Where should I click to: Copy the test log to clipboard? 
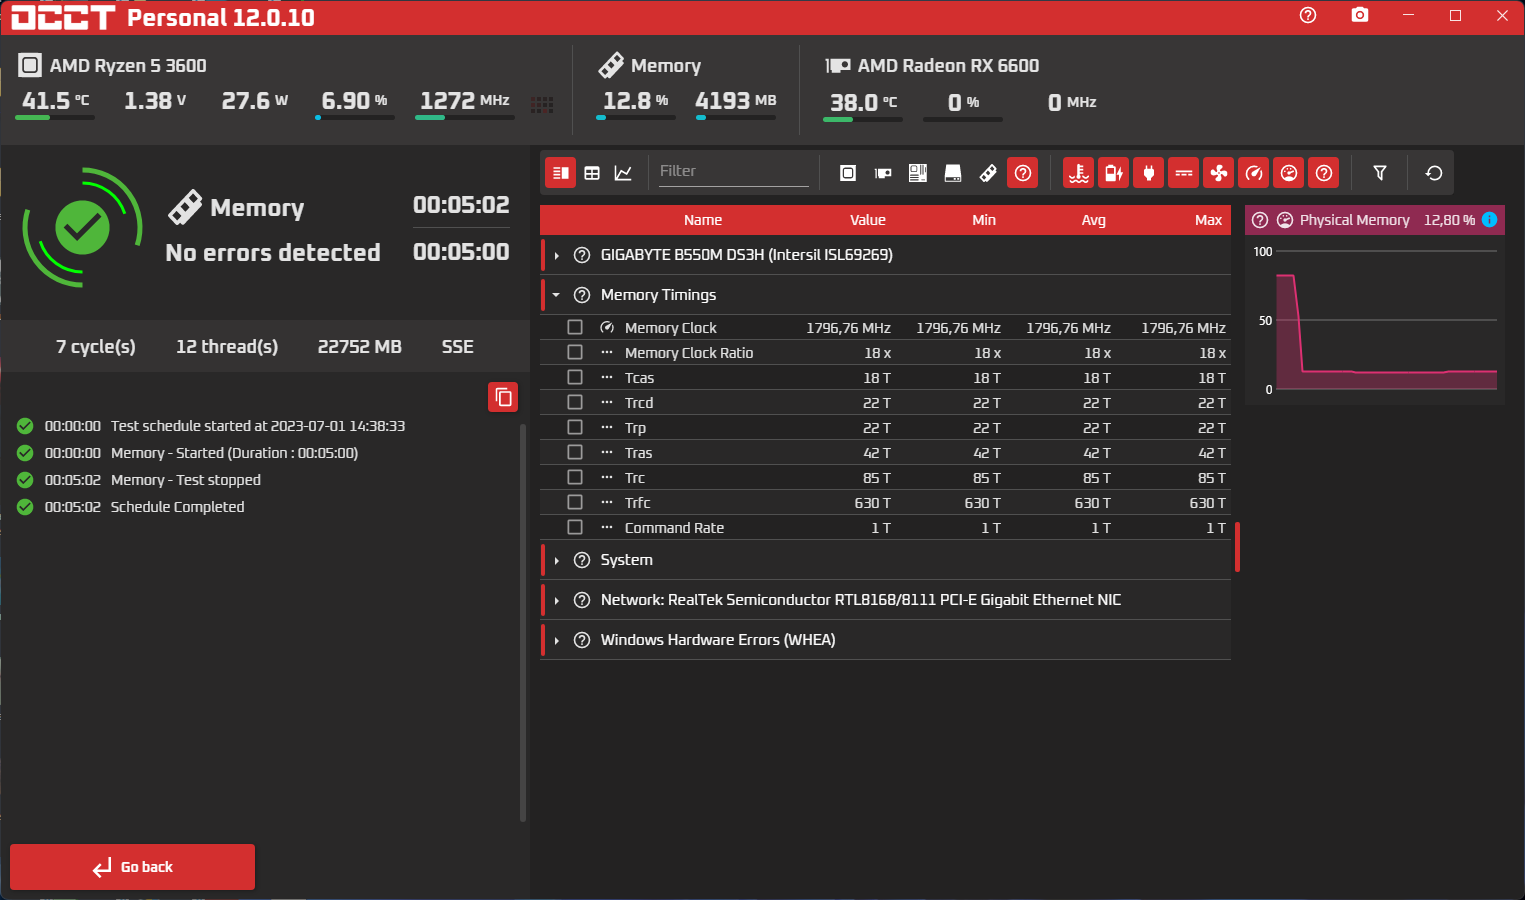pos(503,397)
